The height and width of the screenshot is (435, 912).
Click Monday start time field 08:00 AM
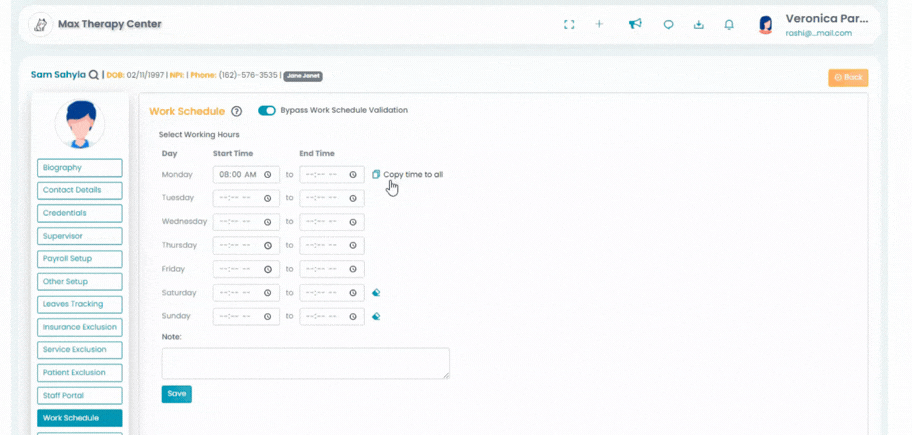[246, 174]
